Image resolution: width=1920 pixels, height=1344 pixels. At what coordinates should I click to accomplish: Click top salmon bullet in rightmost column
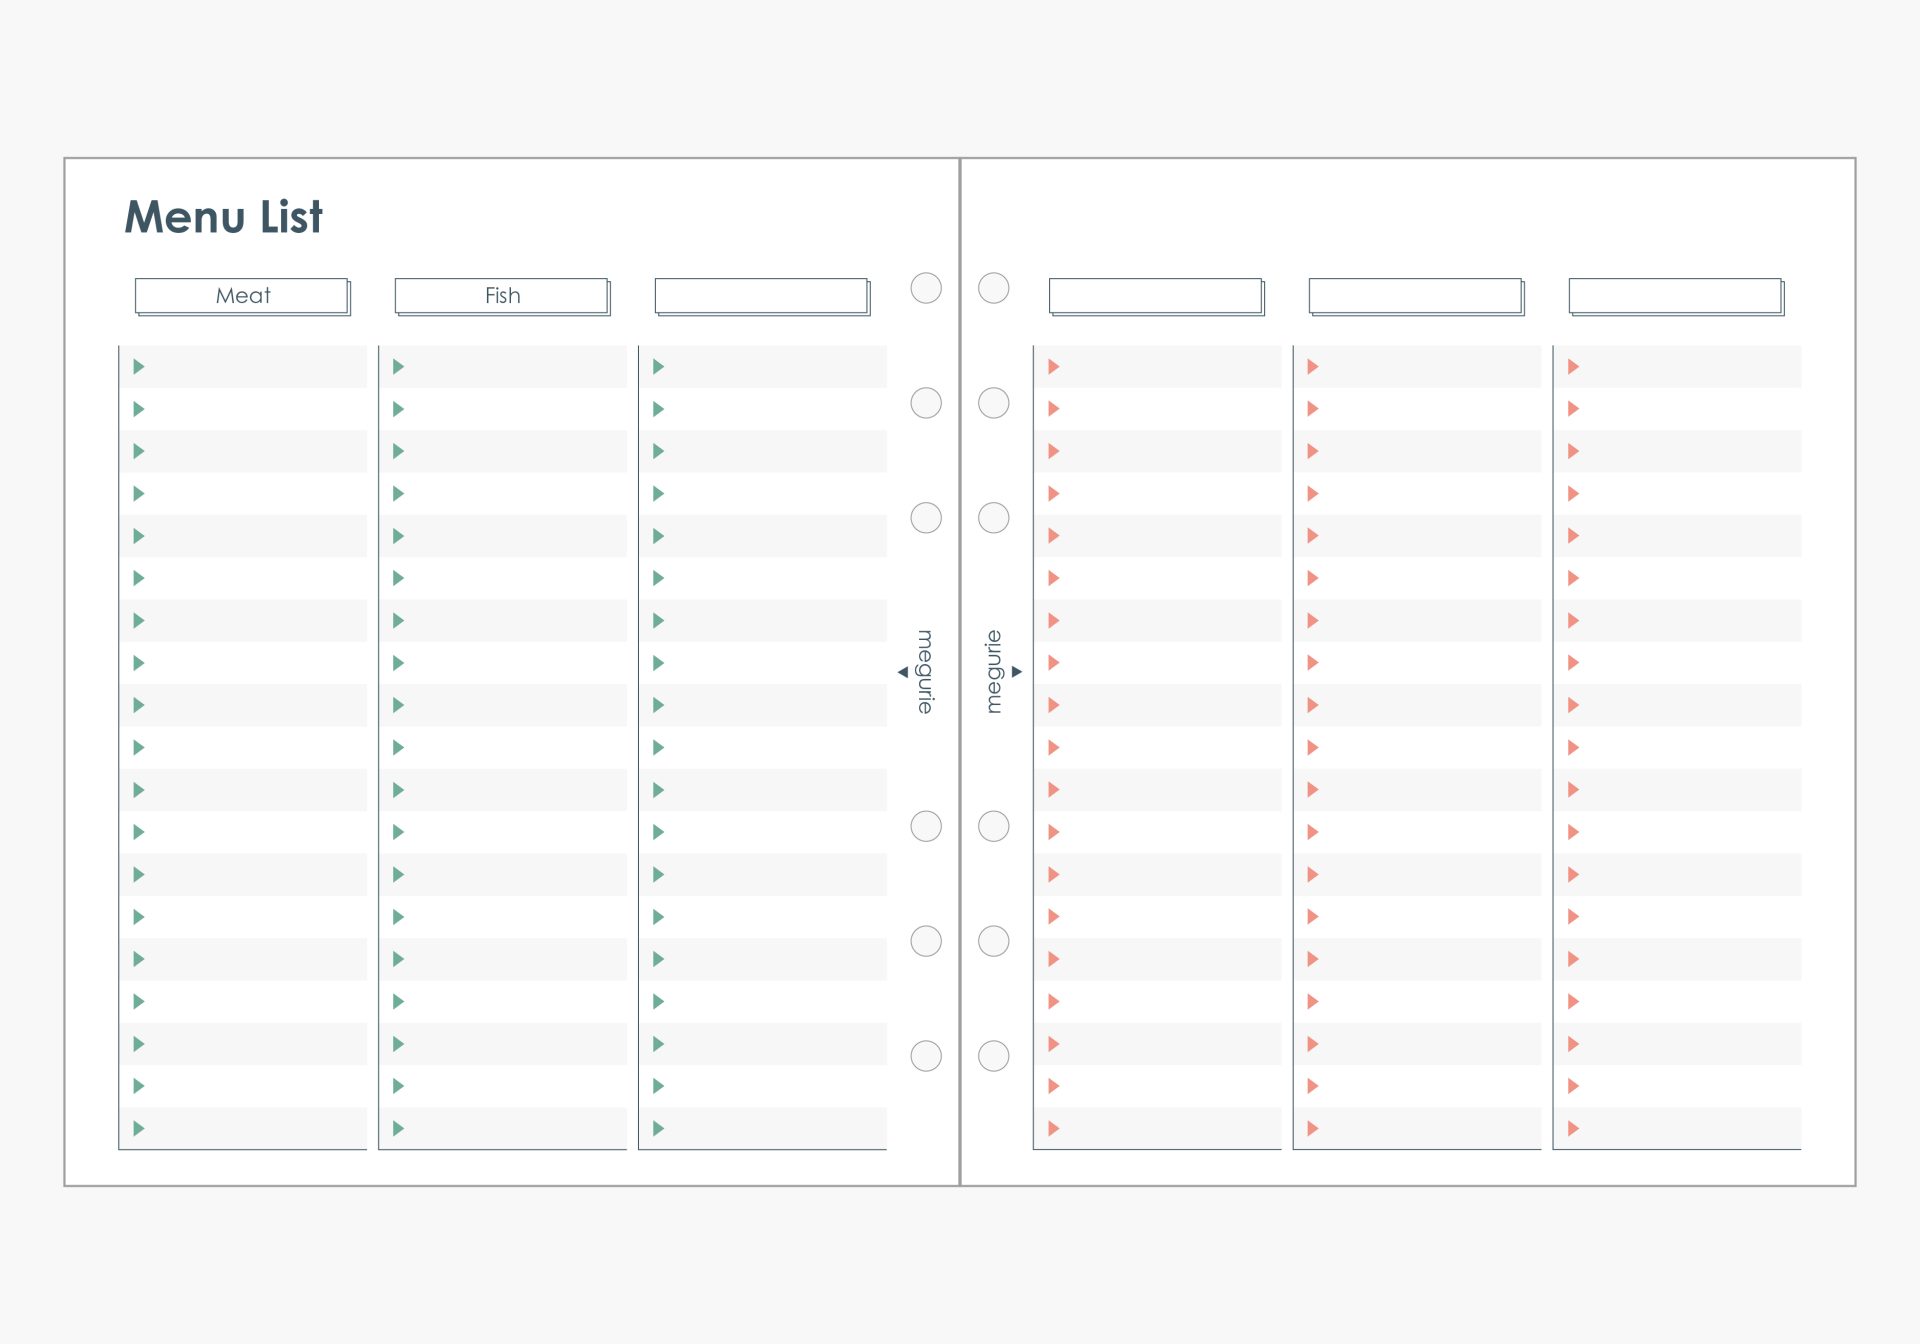[1573, 367]
